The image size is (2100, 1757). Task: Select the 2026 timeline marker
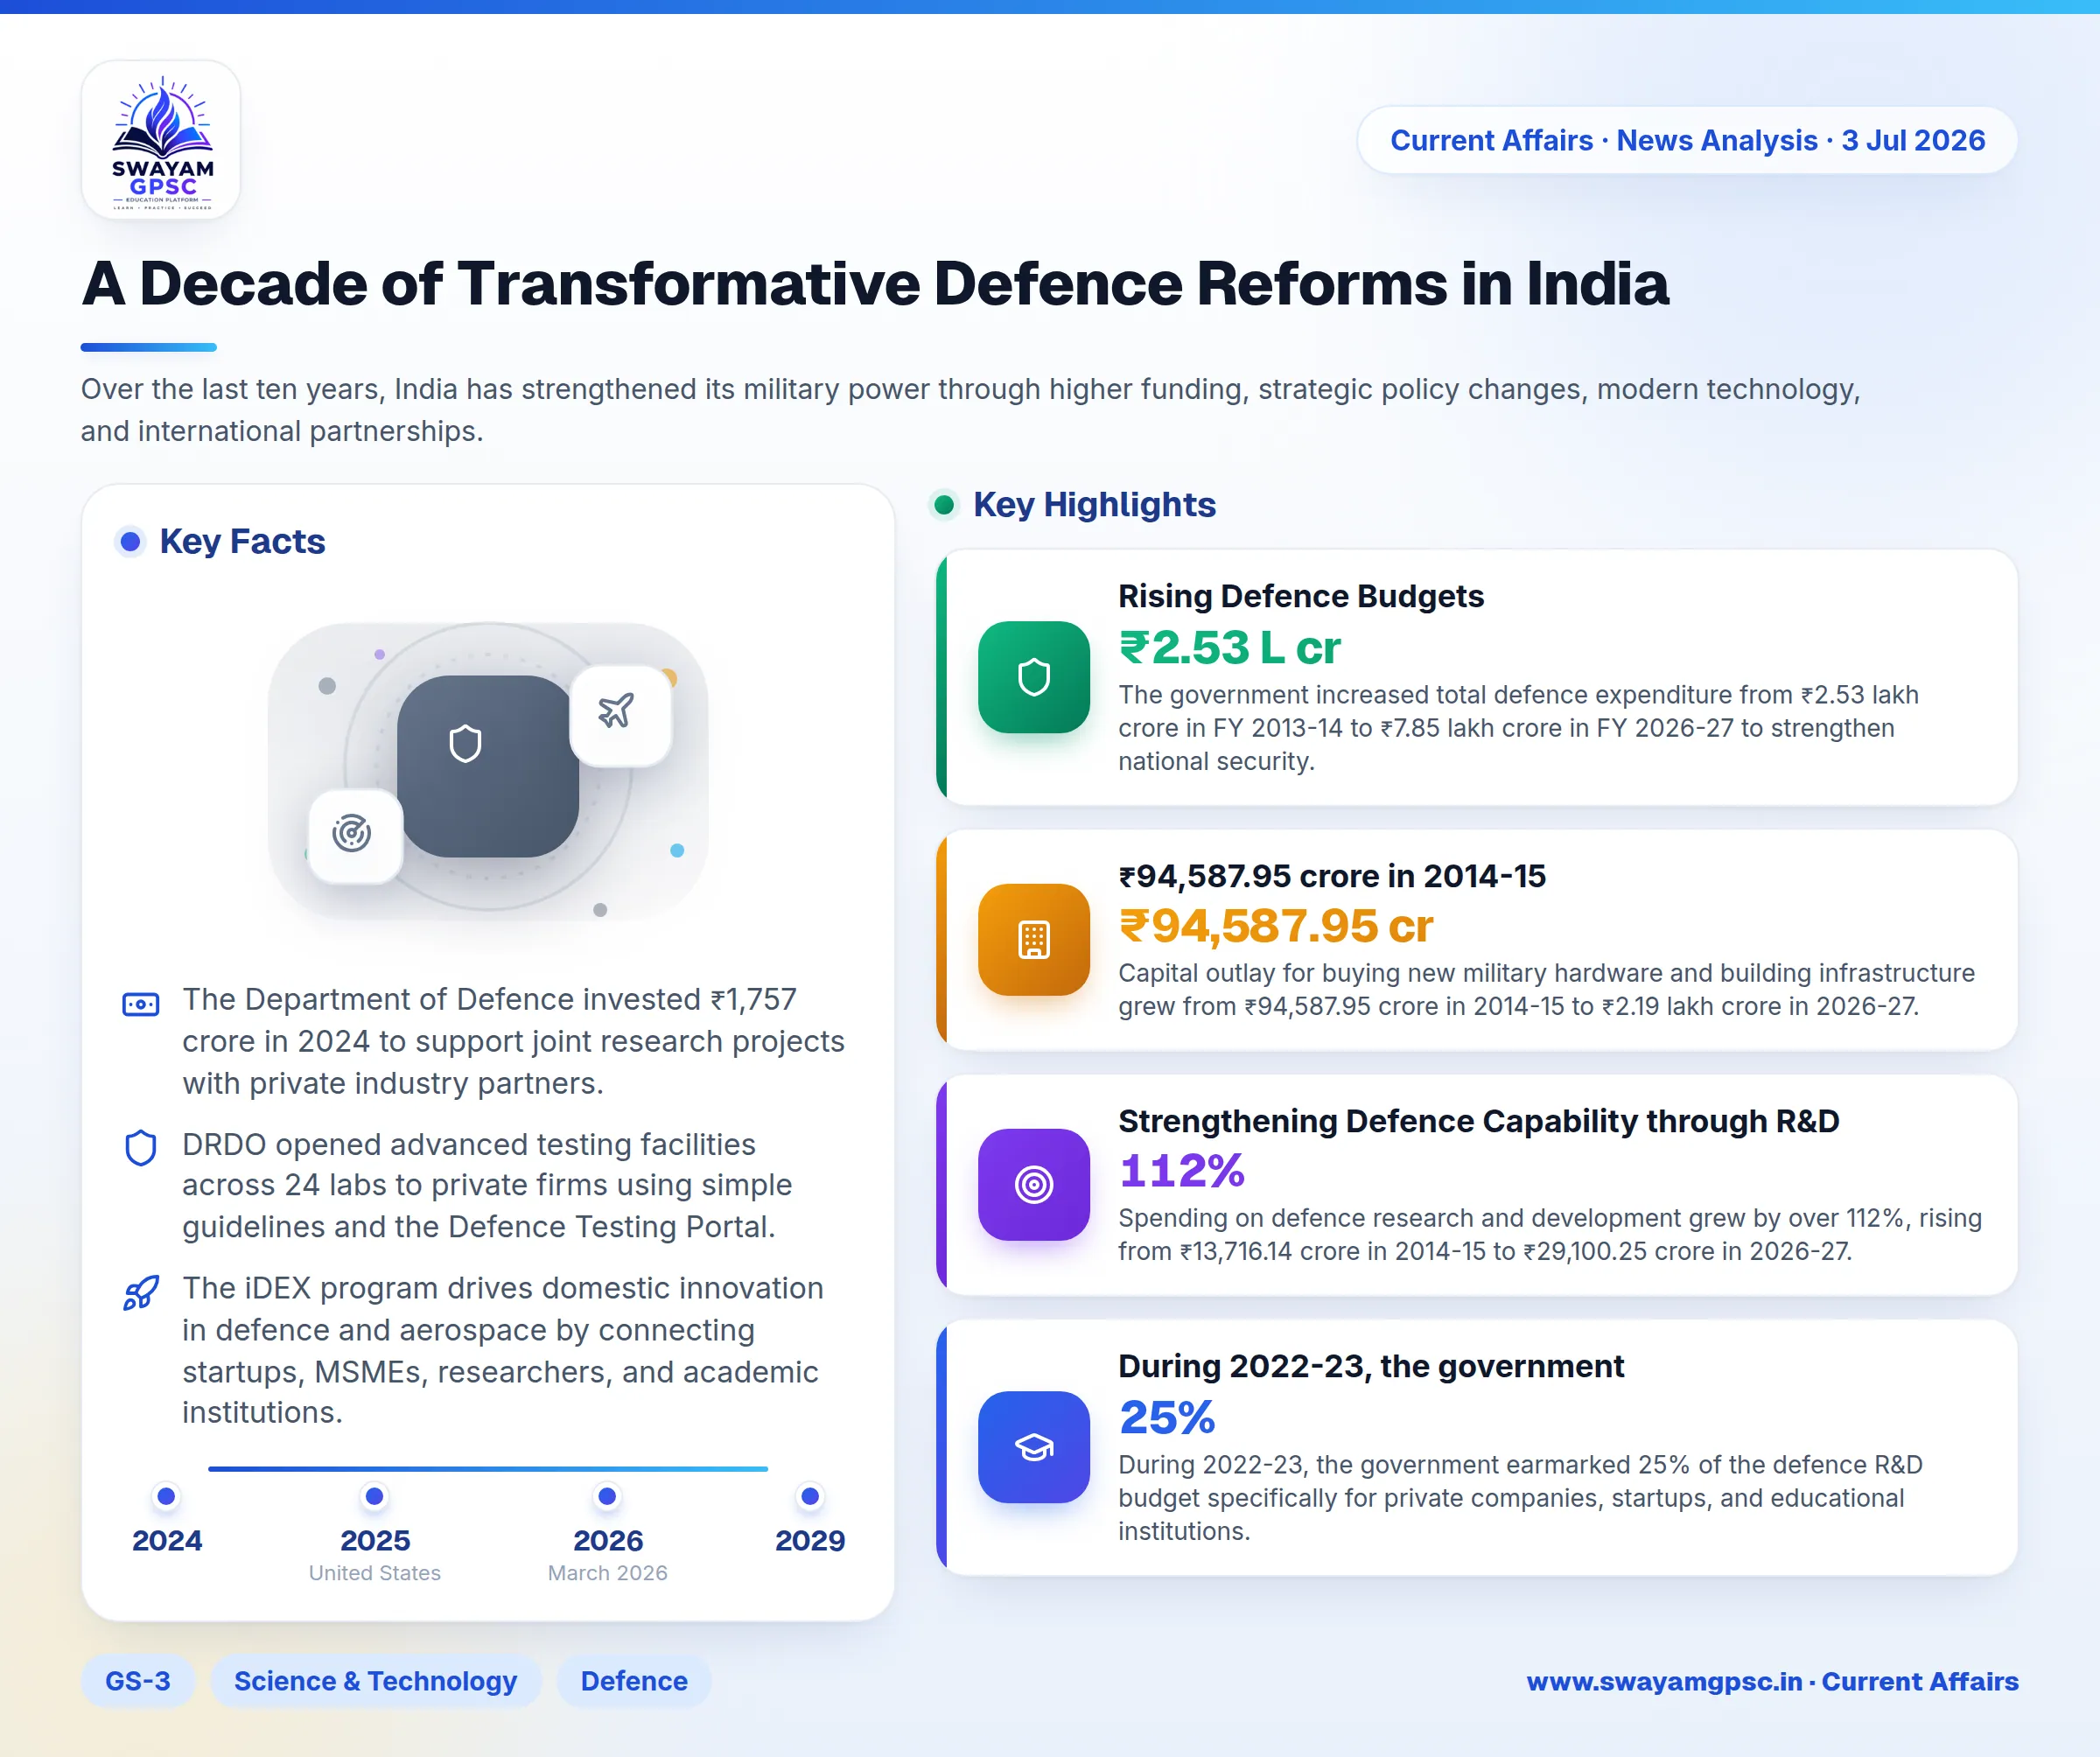coord(607,1496)
